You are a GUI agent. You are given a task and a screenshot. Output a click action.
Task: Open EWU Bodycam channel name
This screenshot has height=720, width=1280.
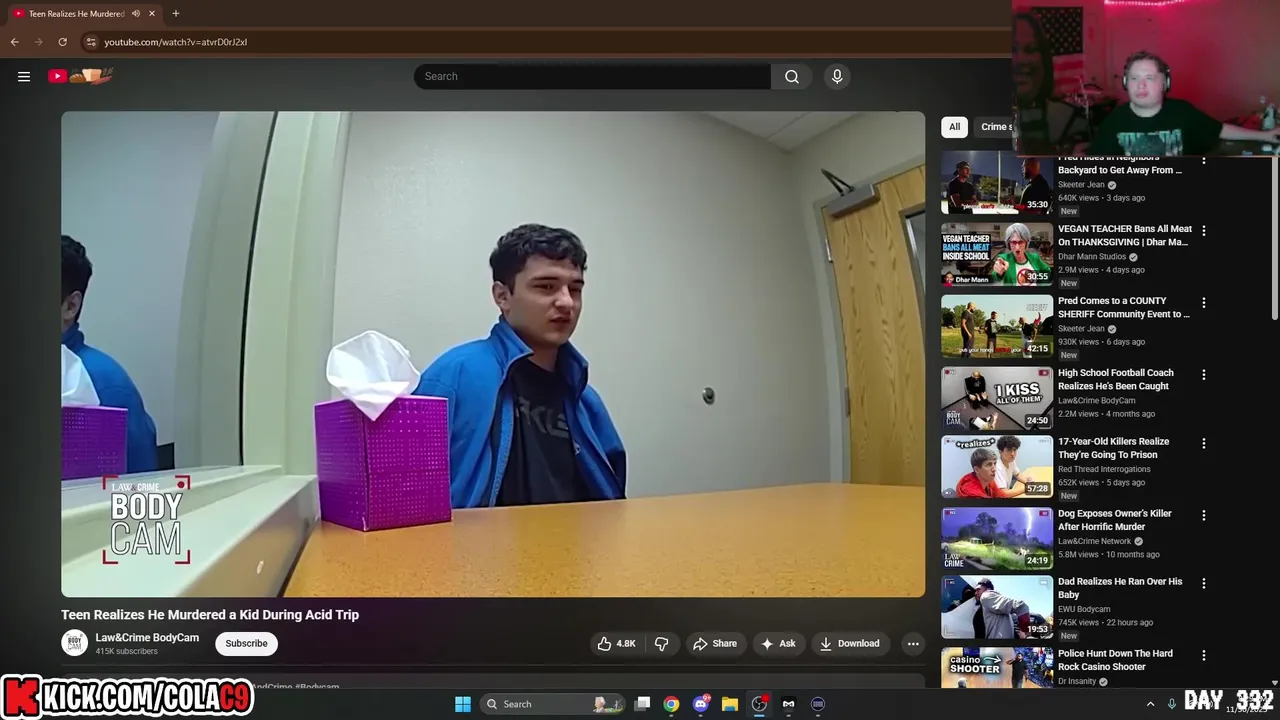click(1084, 609)
